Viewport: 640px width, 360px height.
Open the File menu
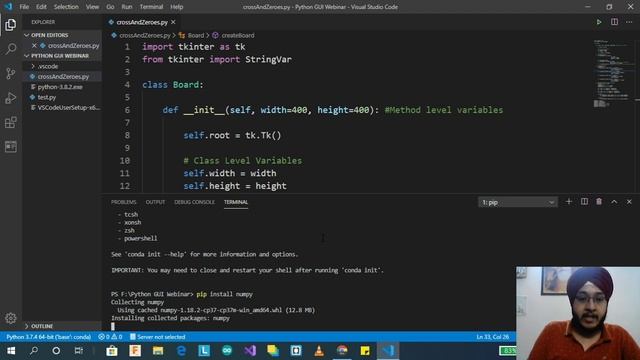(24, 7)
